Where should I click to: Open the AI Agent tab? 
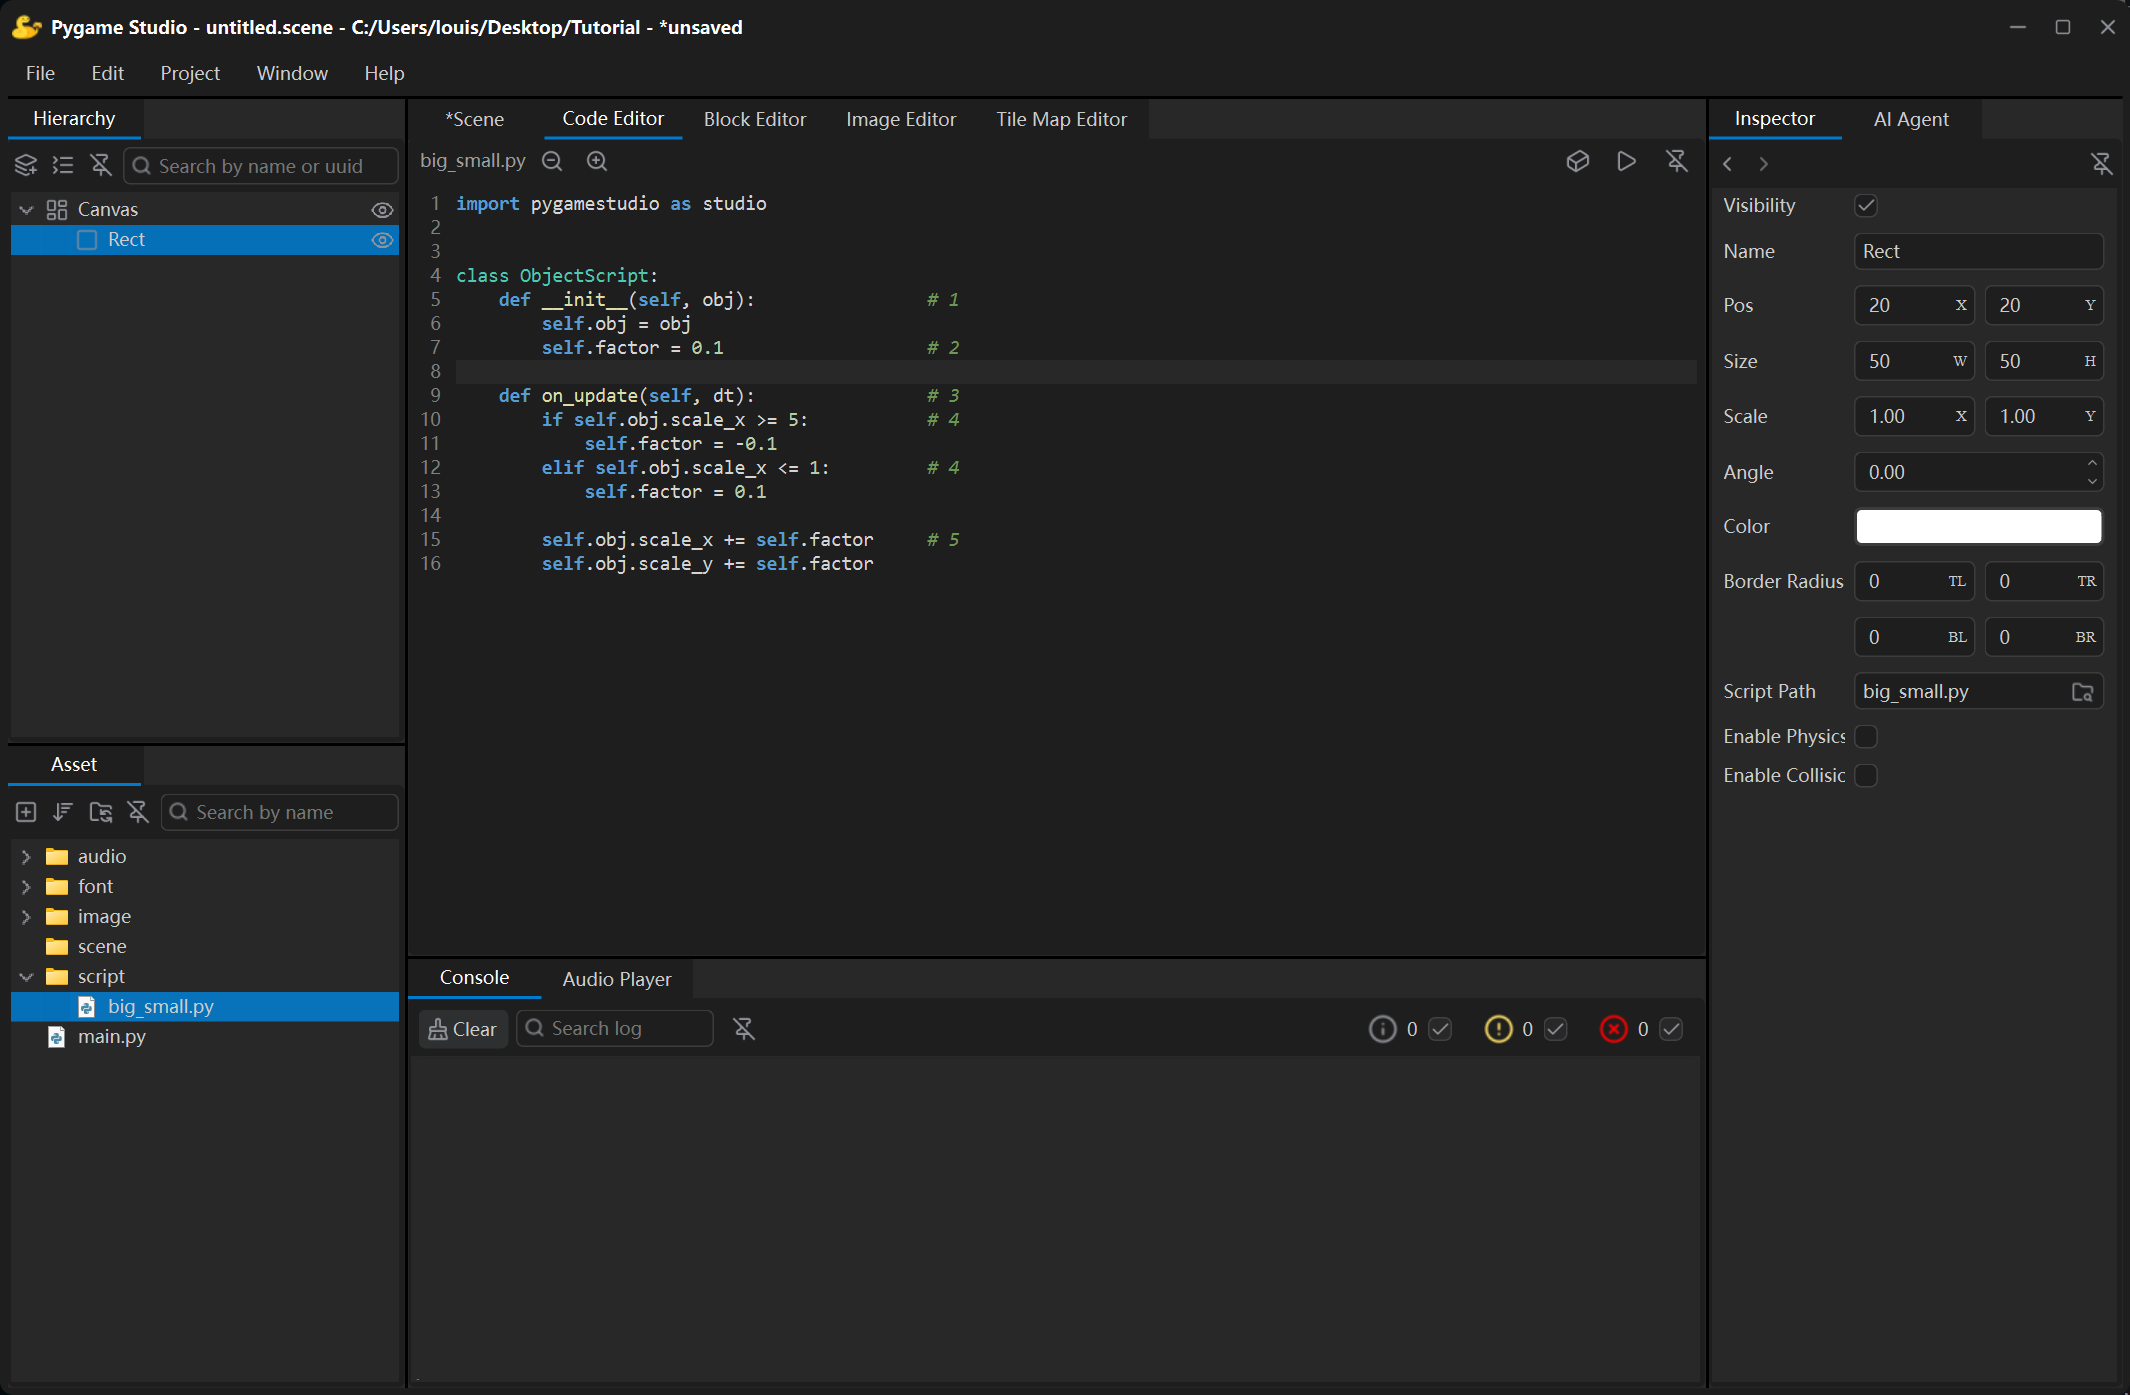1911,119
